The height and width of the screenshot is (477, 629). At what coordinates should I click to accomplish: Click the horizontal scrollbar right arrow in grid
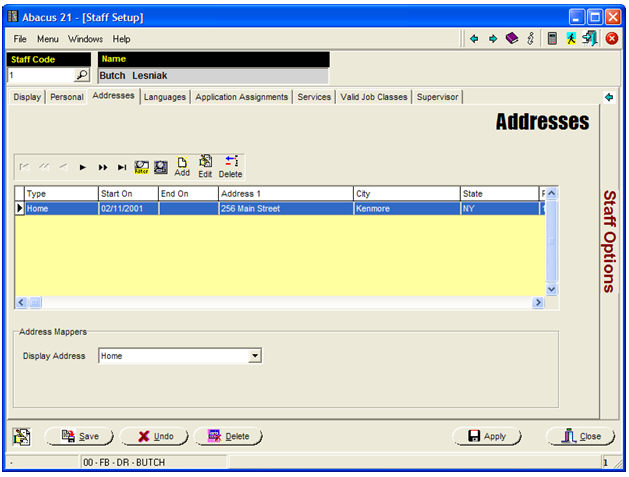538,302
